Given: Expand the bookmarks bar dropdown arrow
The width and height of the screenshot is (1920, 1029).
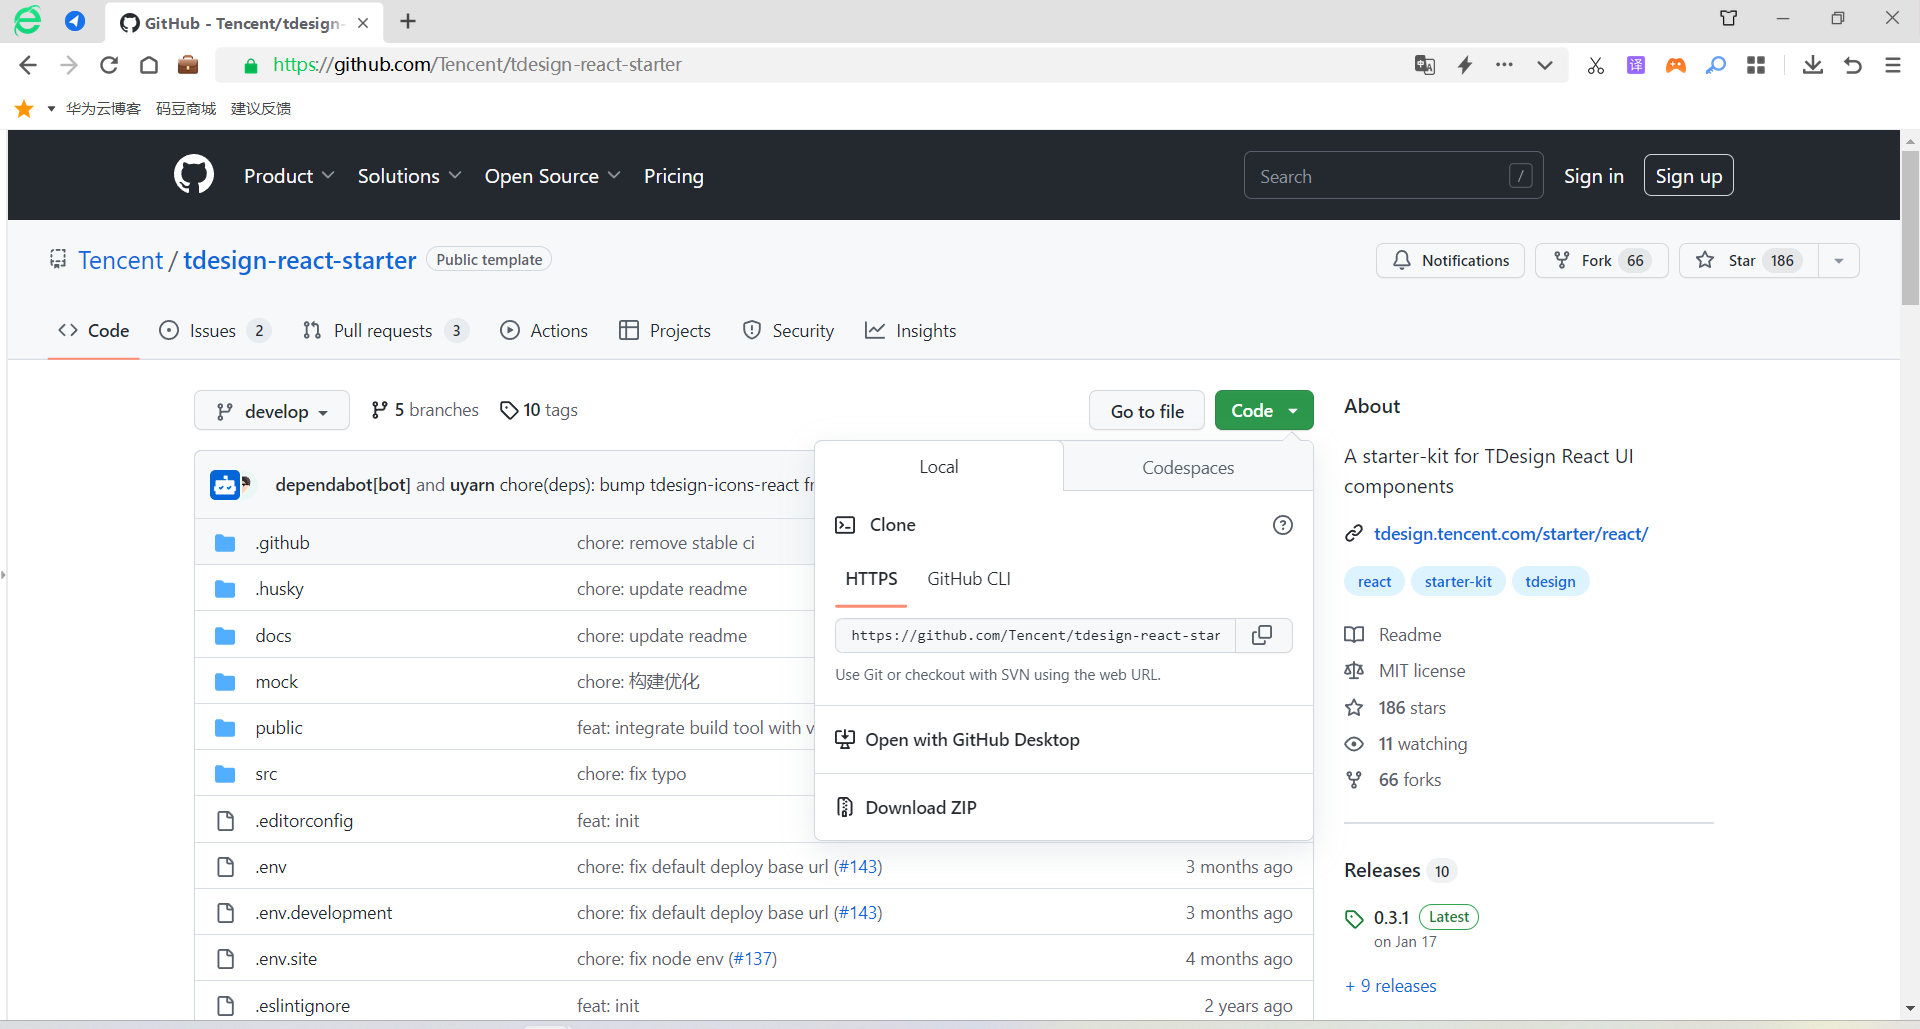Looking at the screenshot, I should 51,108.
